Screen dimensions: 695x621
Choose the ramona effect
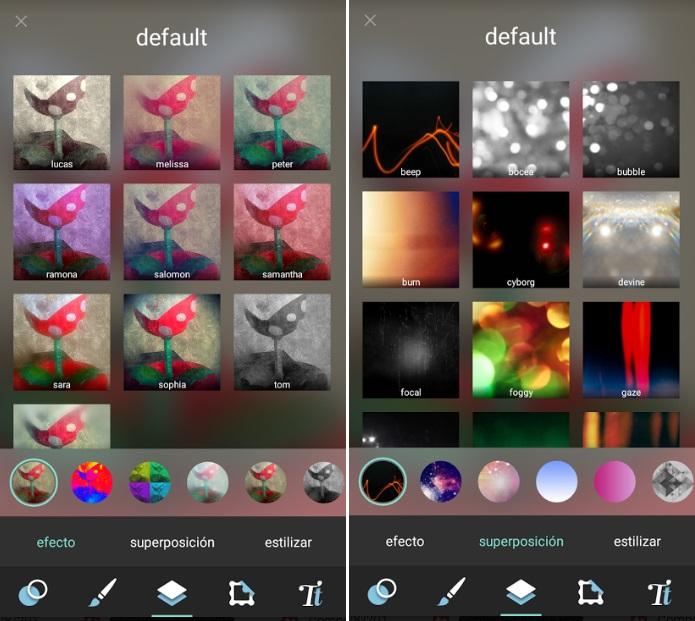tap(62, 232)
